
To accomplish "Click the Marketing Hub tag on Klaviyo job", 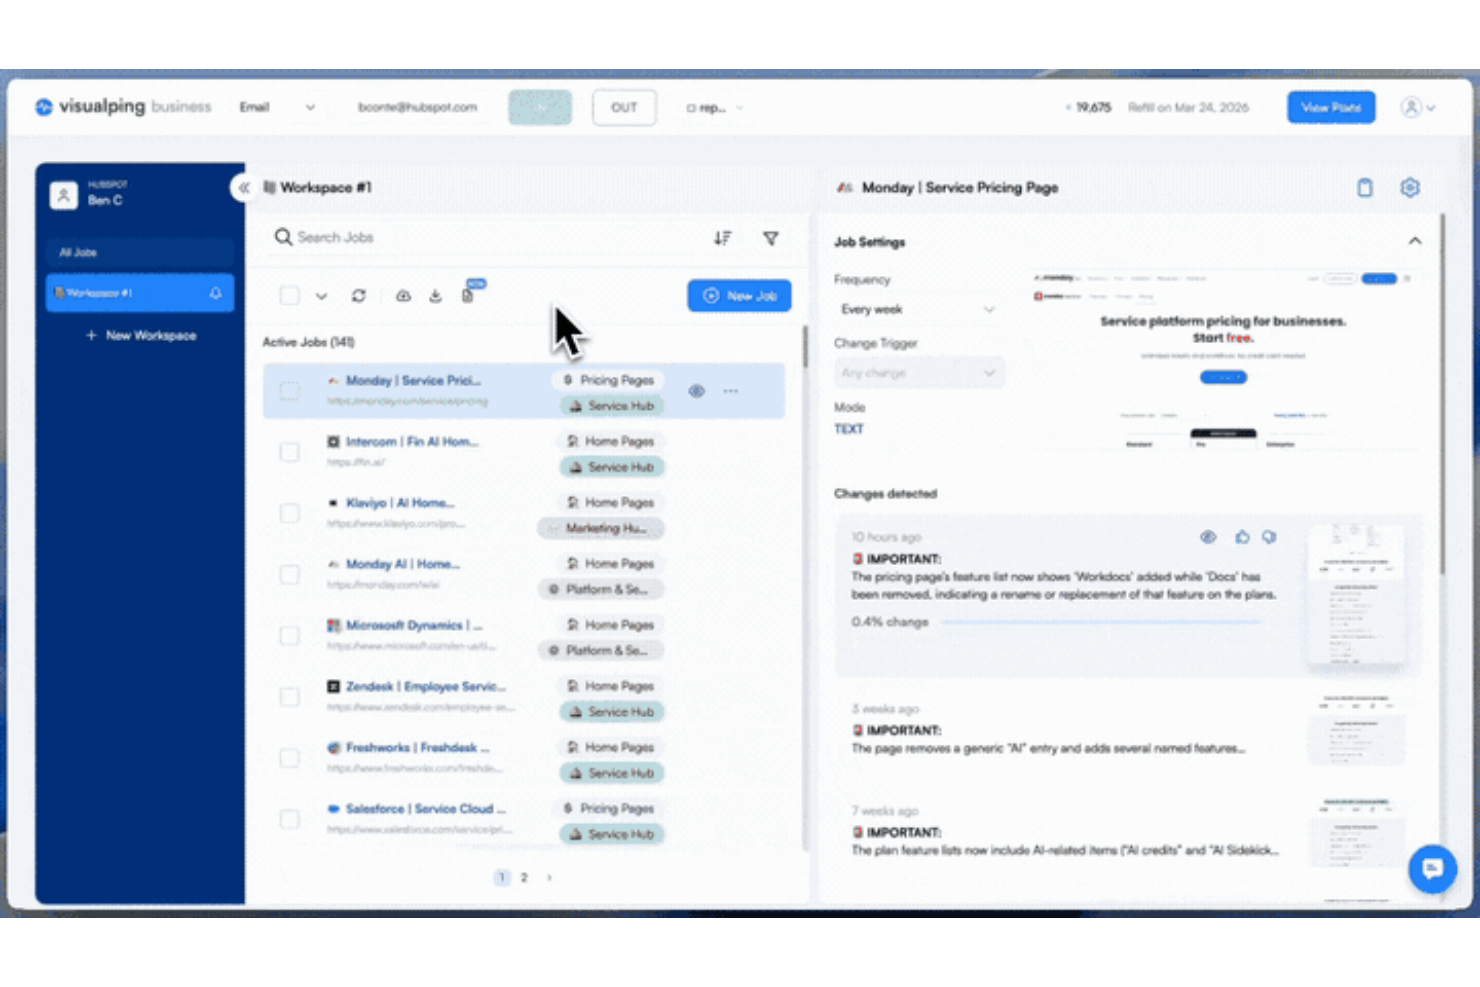I will click(x=601, y=528).
